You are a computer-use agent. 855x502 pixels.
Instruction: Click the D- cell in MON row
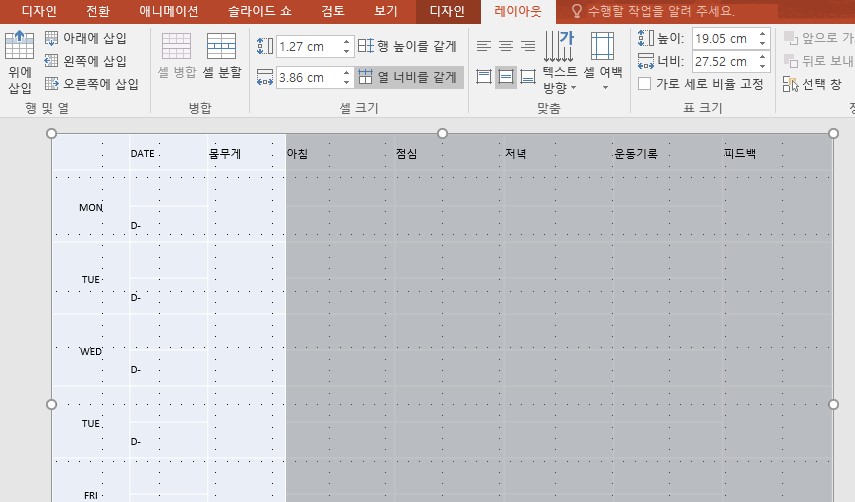point(168,225)
